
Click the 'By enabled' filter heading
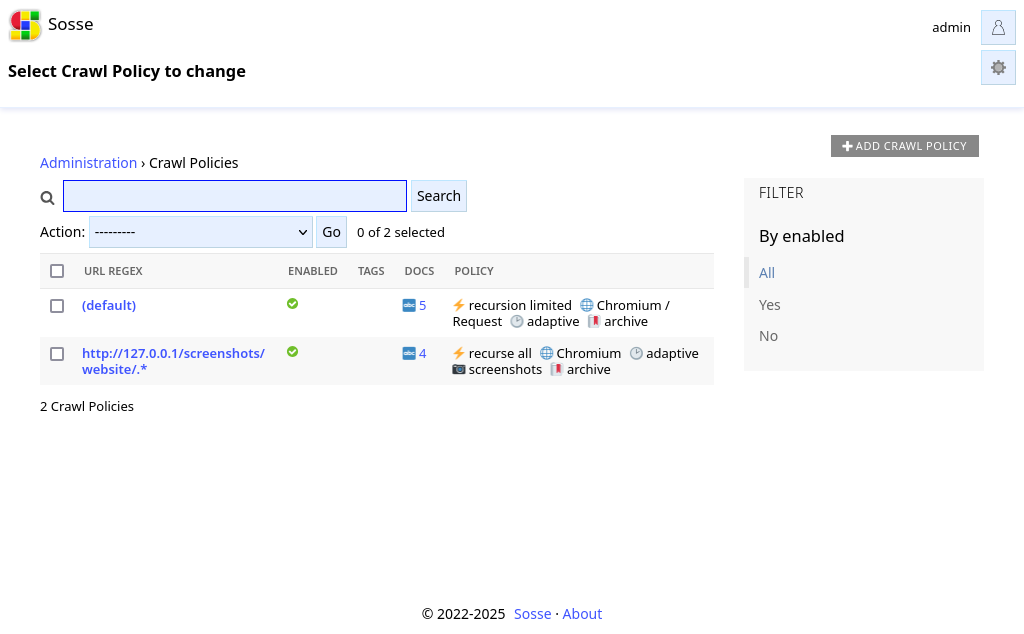coord(801,236)
